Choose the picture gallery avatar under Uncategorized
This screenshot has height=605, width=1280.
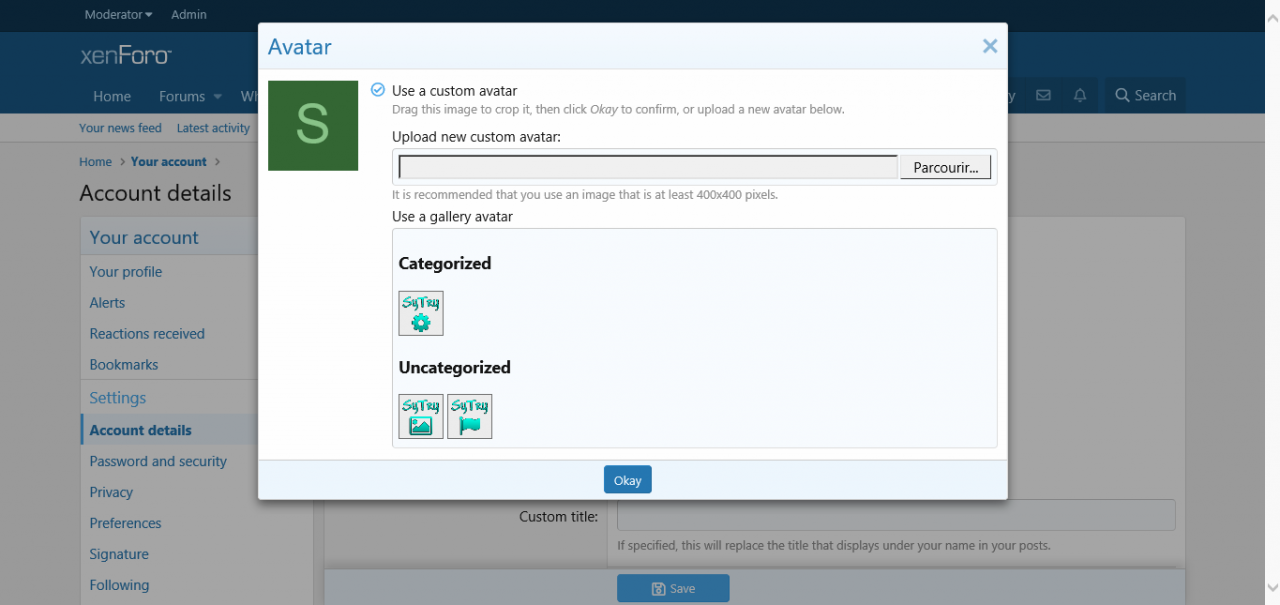point(420,416)
